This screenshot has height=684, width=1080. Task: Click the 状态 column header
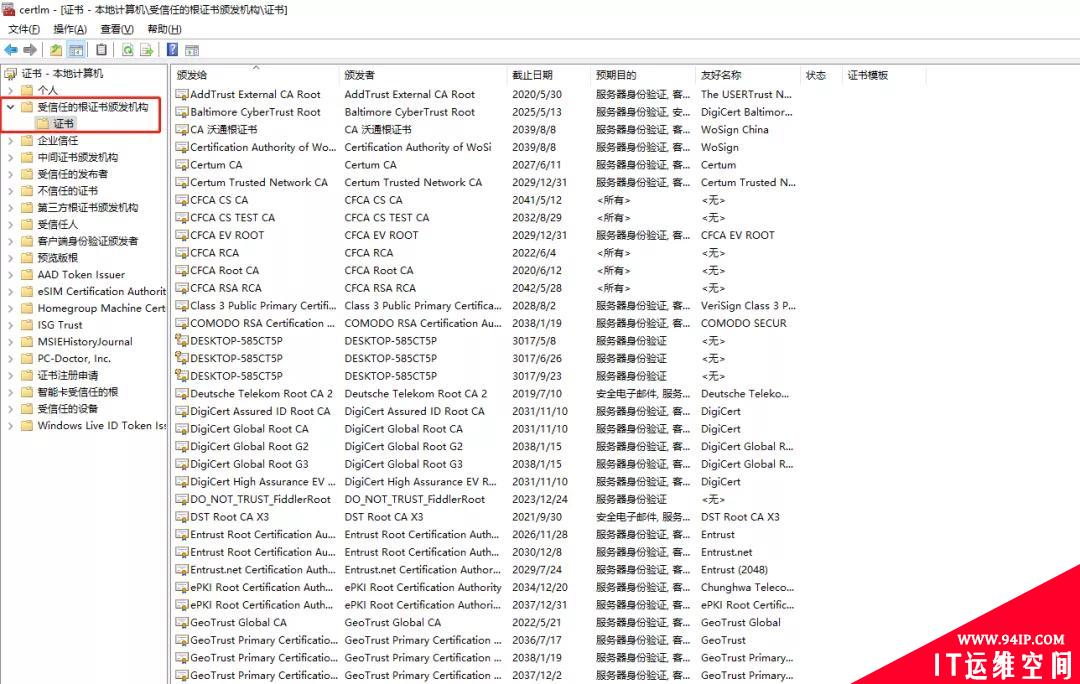pyautogui.click(x=821, y=75)
